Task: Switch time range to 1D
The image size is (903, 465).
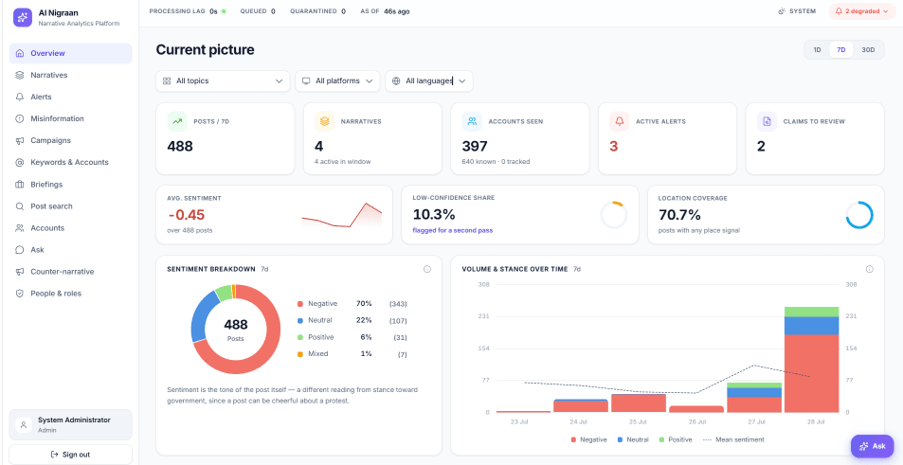Action: pyautogui.click(x=817, y=50)
